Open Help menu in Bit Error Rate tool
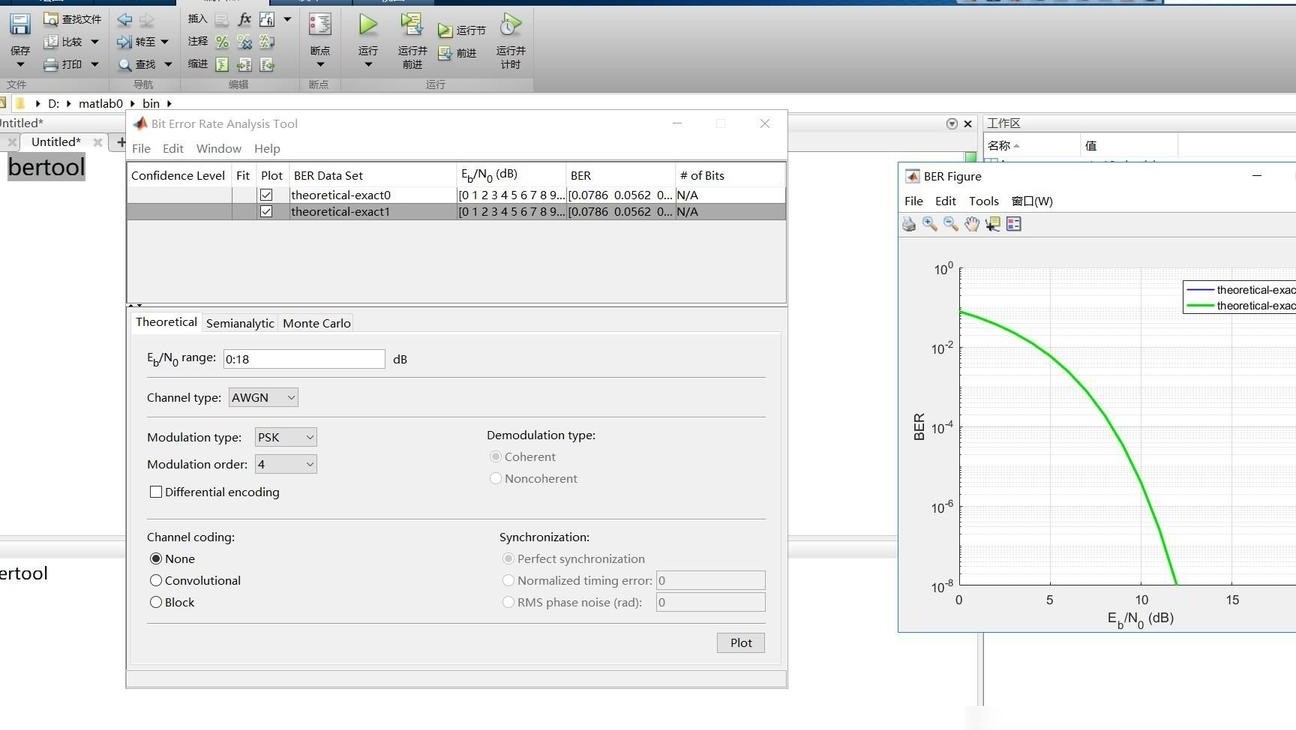This screenshot has width=1296, height=730. click(267, 149)
